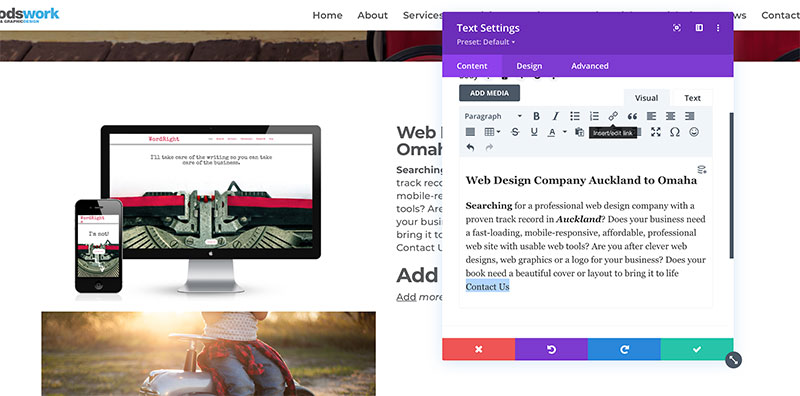Open the Services menu item
Screen dimensions: 800x396
(x=422, y=15)
